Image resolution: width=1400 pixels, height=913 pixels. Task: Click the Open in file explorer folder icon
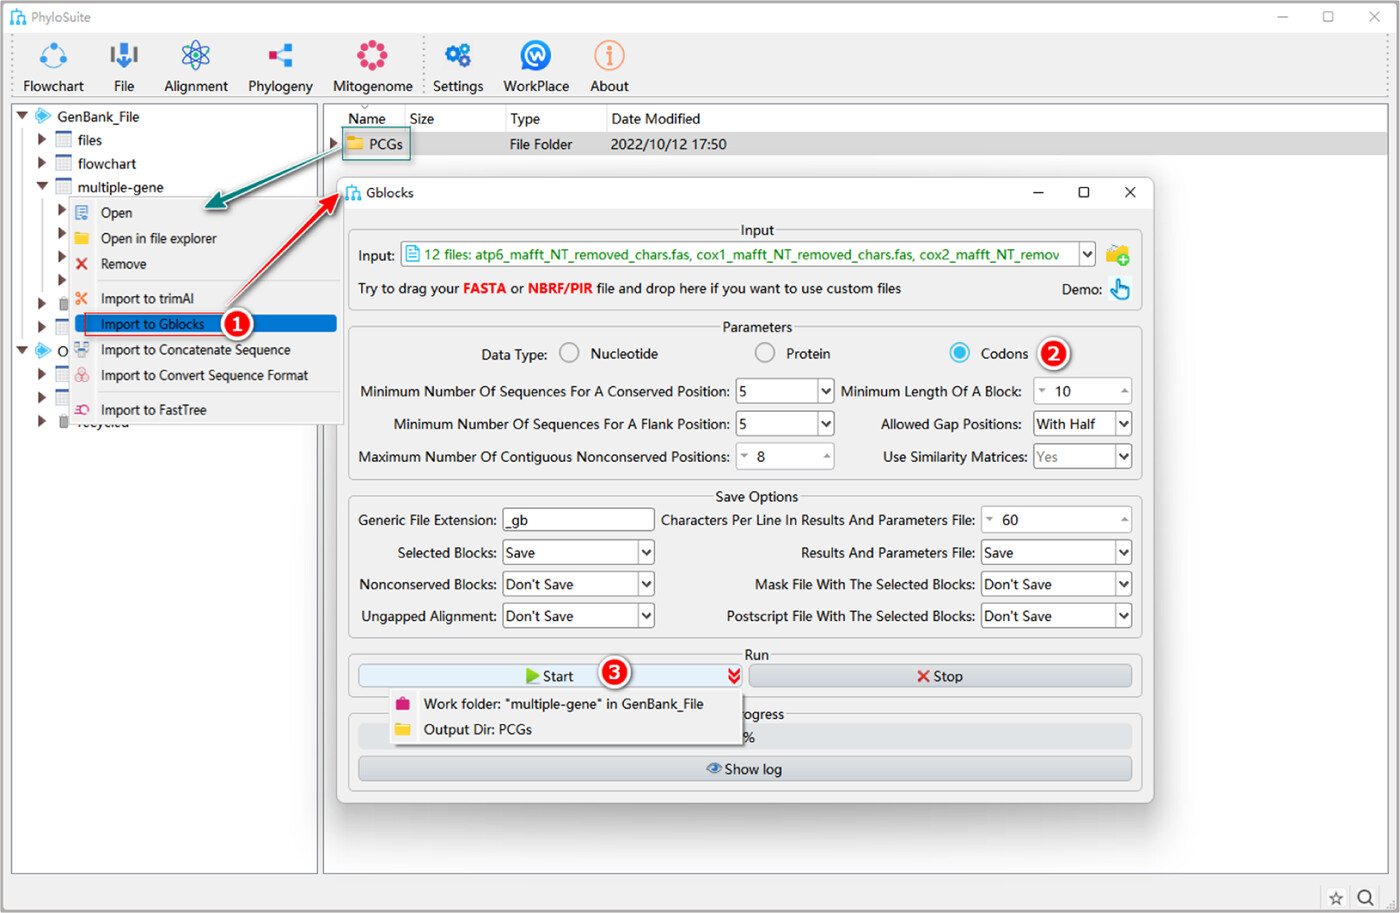click(x=82, y=238)
